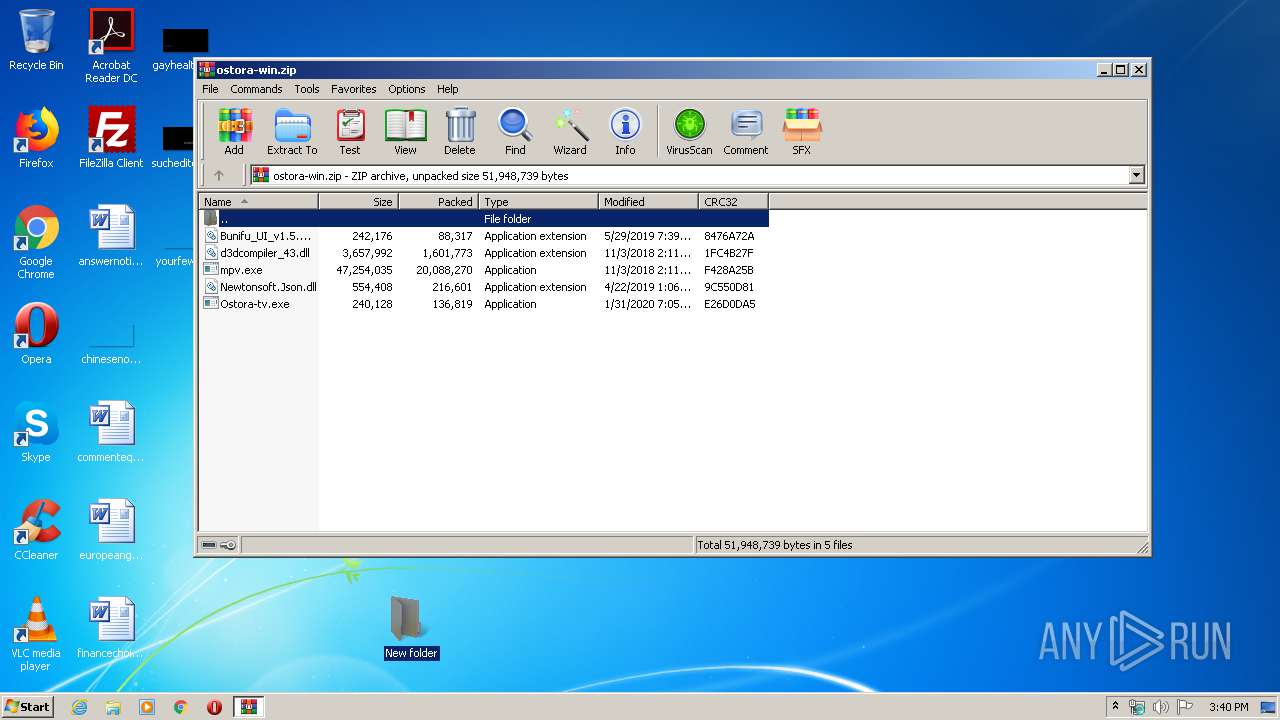Click the Delete trash icon
This screenshot has height=720, width=1280.
click(460, 132)
